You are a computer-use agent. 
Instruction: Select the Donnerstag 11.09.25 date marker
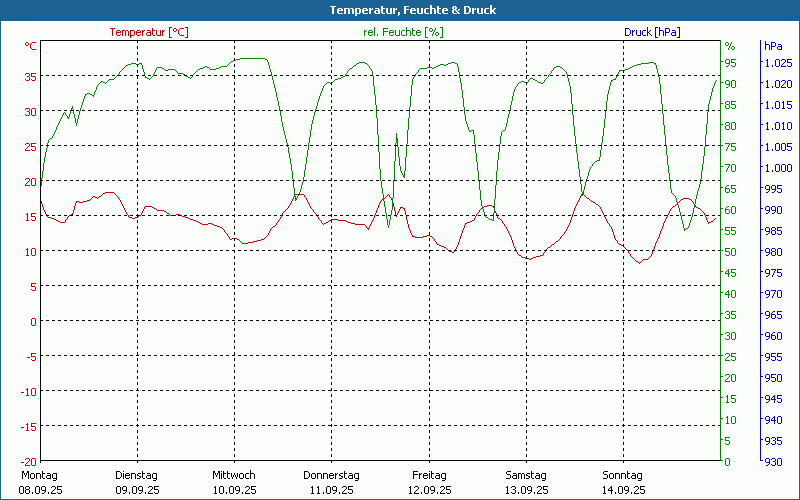331,482
